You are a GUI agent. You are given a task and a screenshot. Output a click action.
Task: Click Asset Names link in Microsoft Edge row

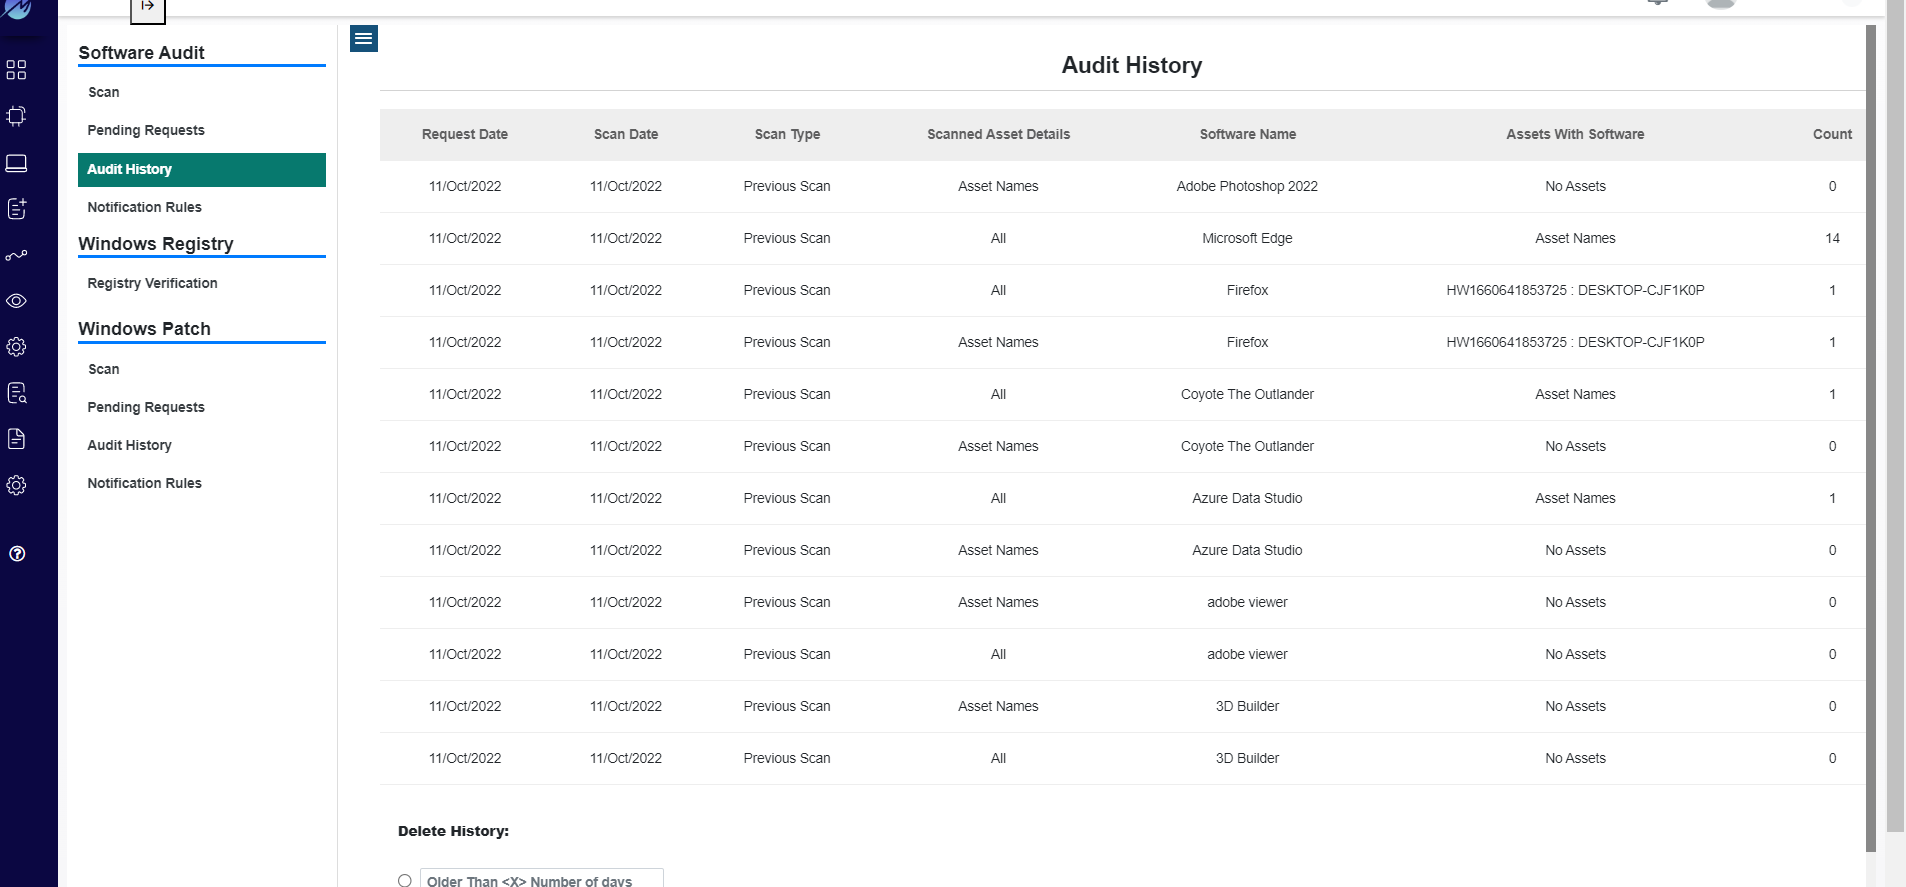point(1575,238)
